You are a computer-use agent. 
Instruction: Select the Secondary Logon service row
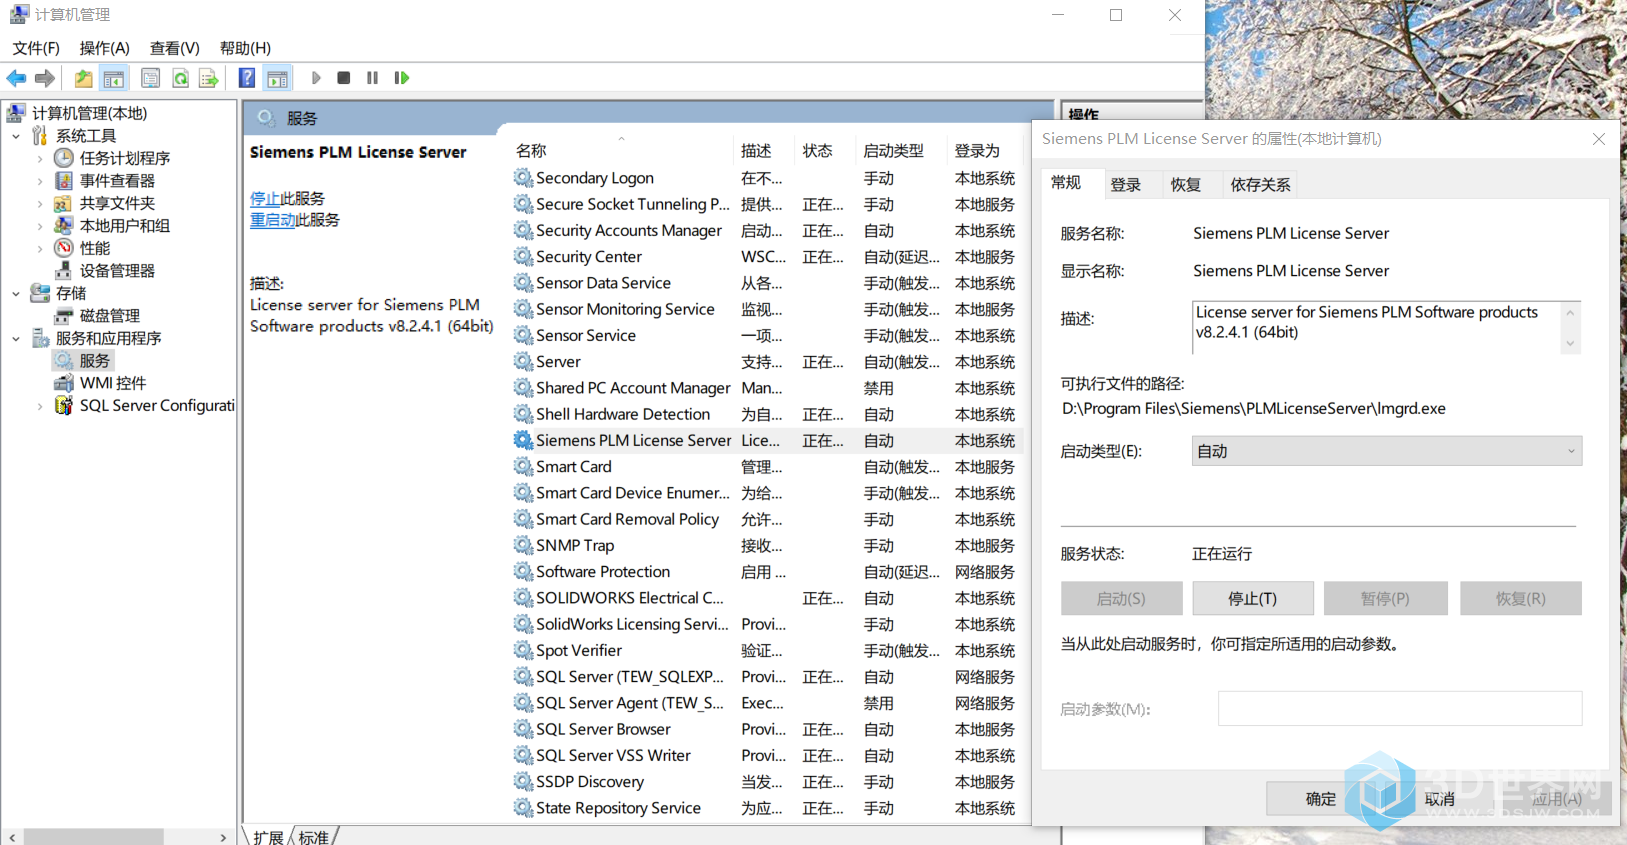coord(767,178)
